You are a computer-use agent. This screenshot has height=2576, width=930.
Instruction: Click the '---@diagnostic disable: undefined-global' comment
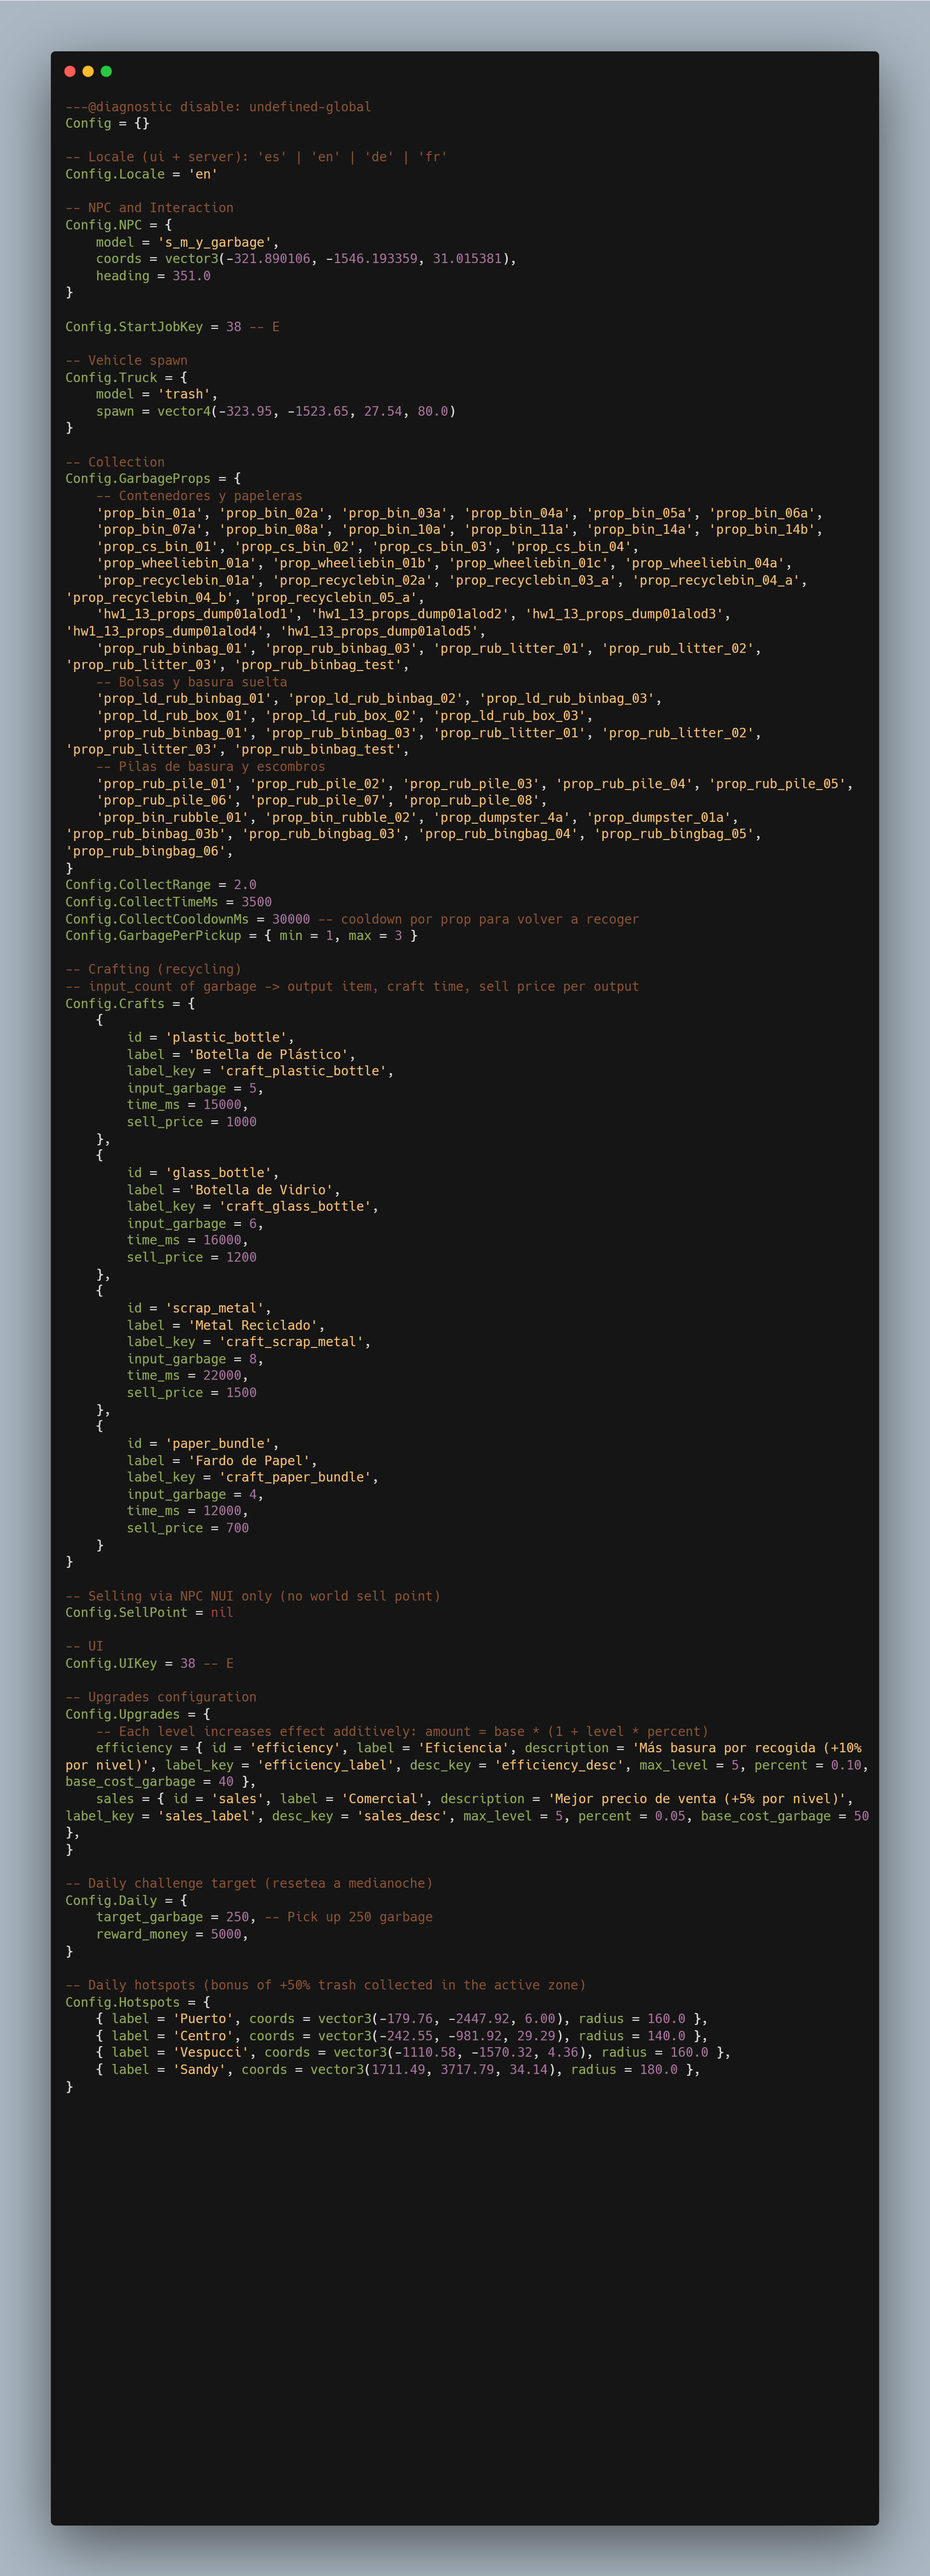click(x=218, y=107)
